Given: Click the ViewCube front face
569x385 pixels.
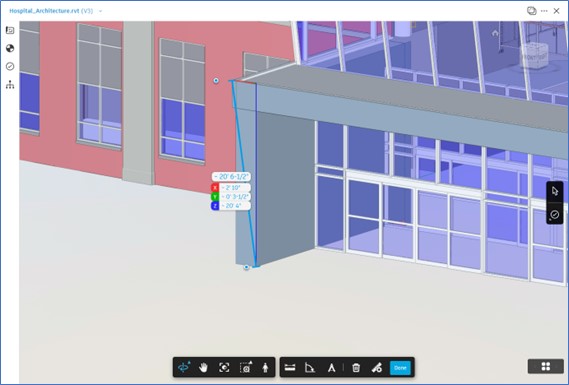Looking at the screenshot, I should tap(530, 58).
